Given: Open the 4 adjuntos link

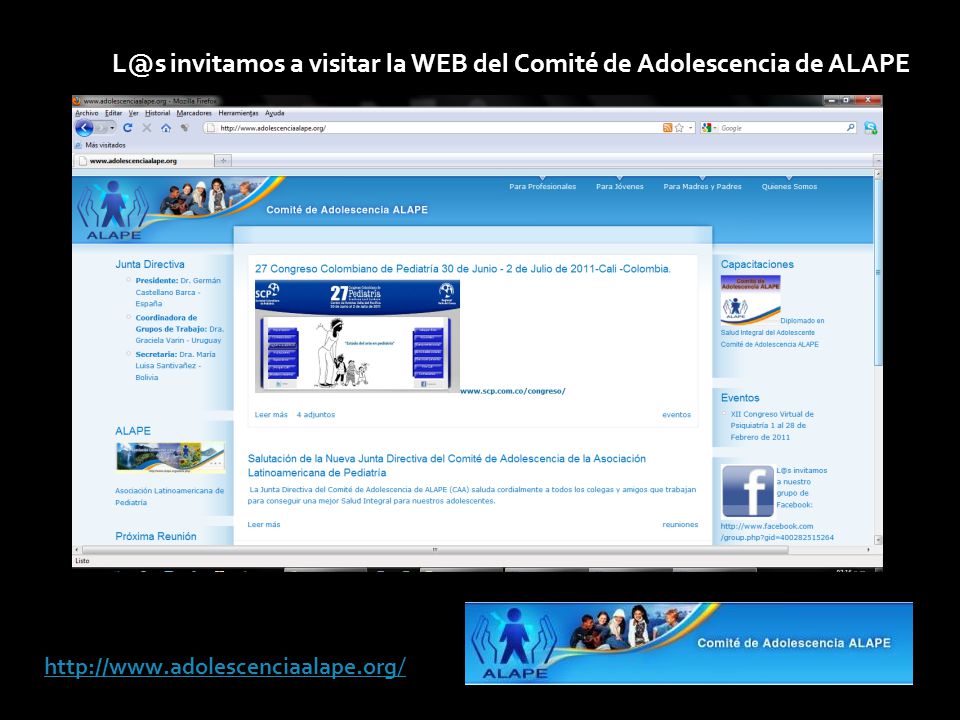Looking at the screenshot, I should tap(316, 414).
